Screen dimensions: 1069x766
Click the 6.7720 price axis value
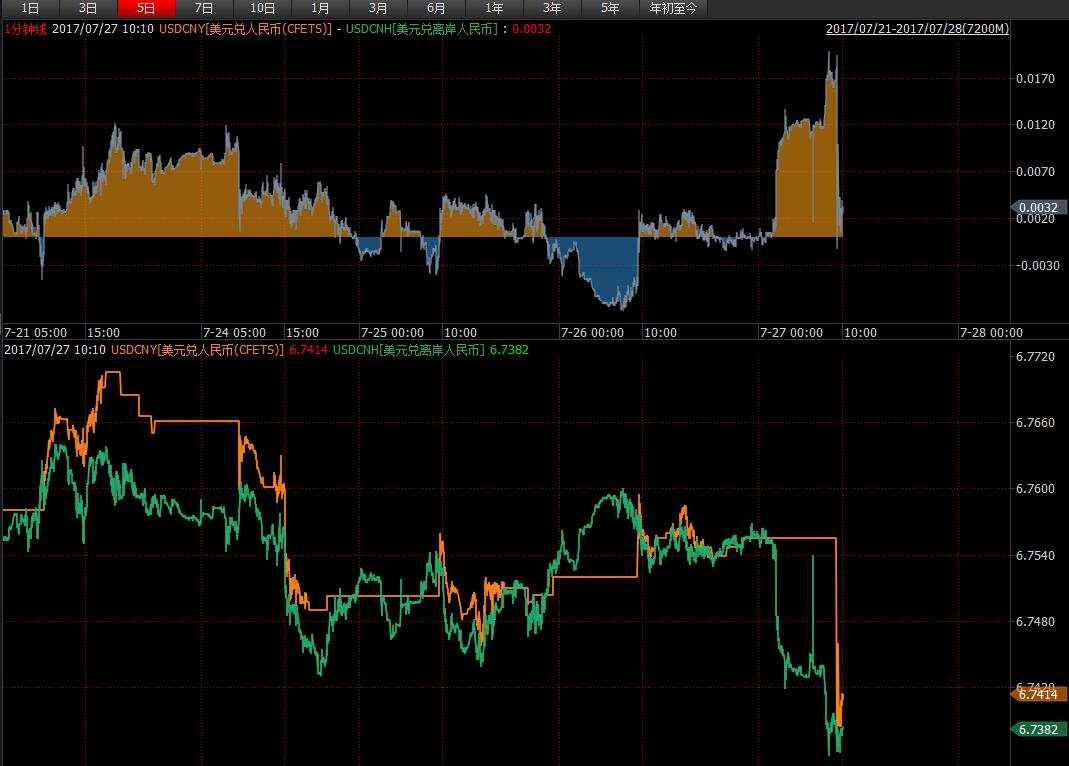(x=1035, y=356)
